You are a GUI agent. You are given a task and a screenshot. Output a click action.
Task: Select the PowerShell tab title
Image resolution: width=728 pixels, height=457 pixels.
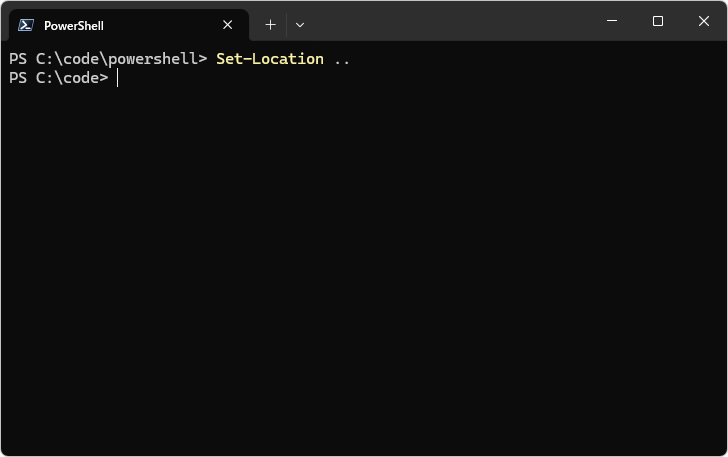coord(74,25)
